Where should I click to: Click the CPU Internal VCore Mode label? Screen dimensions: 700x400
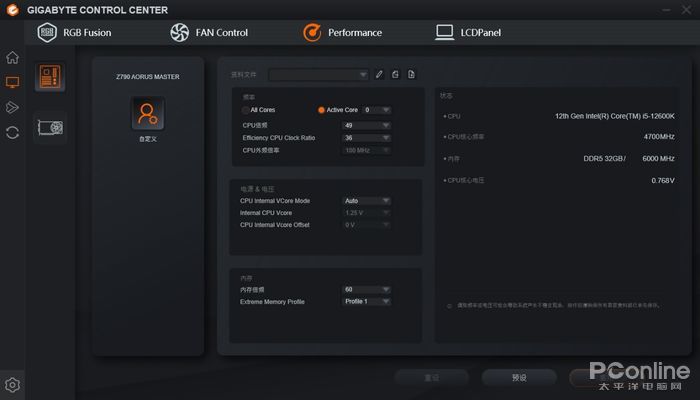[275, 201]
